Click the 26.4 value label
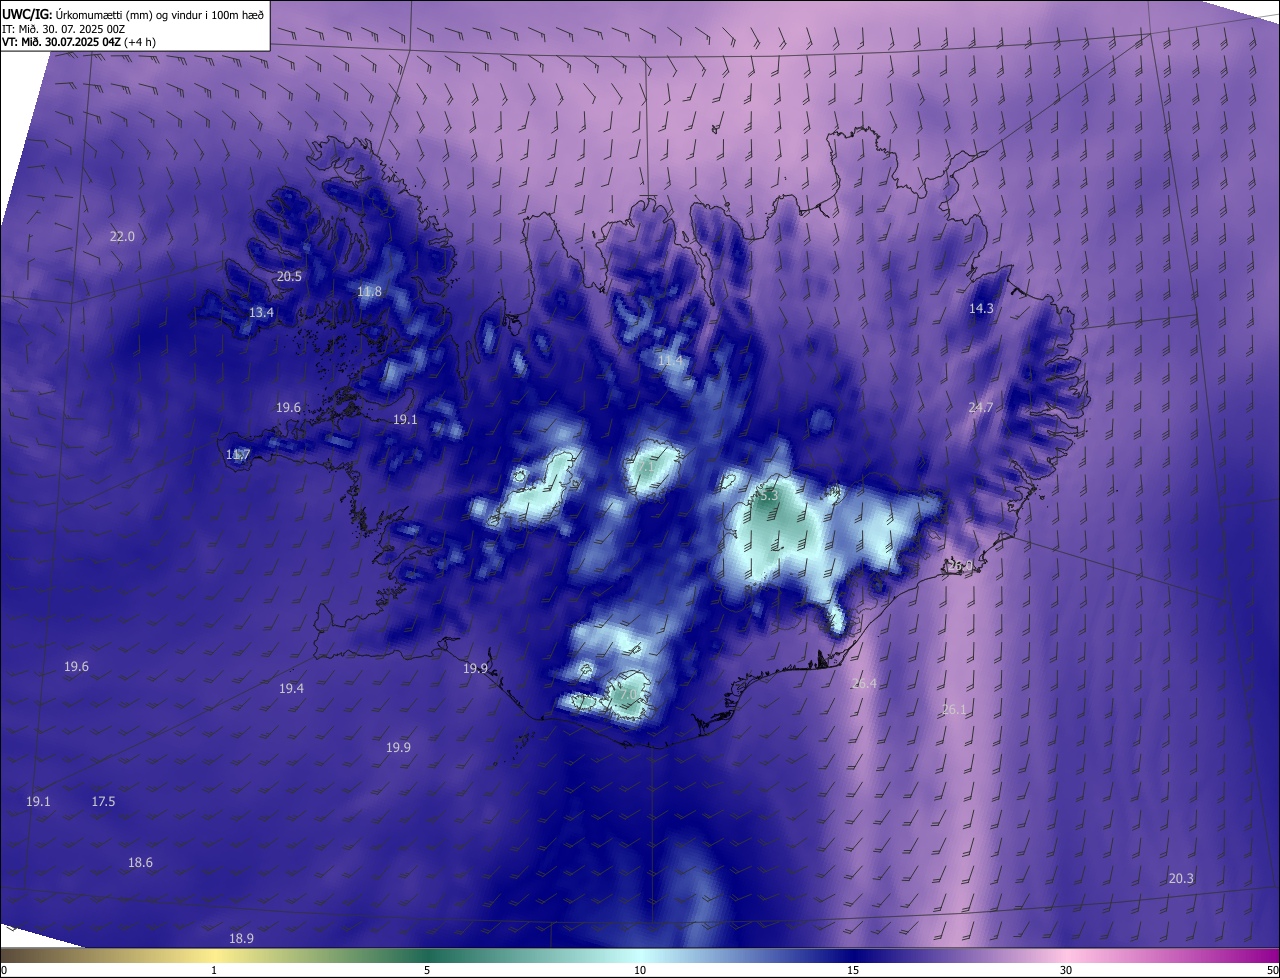Image resolution: width=1280 pixels, height=978 pixels. 864,684
